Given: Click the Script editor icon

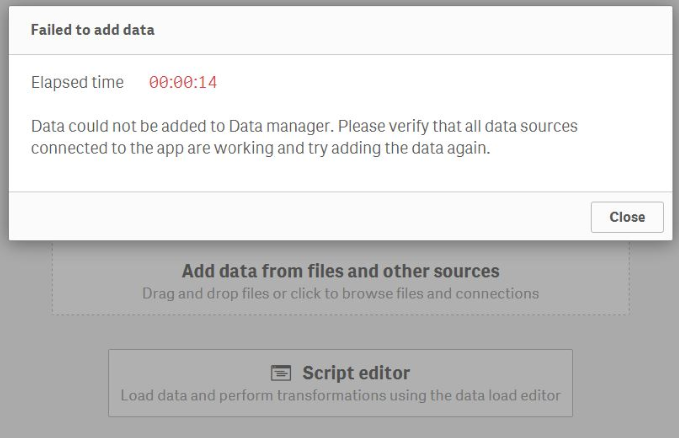Looking at the screenshot, I should pos(281,373).
